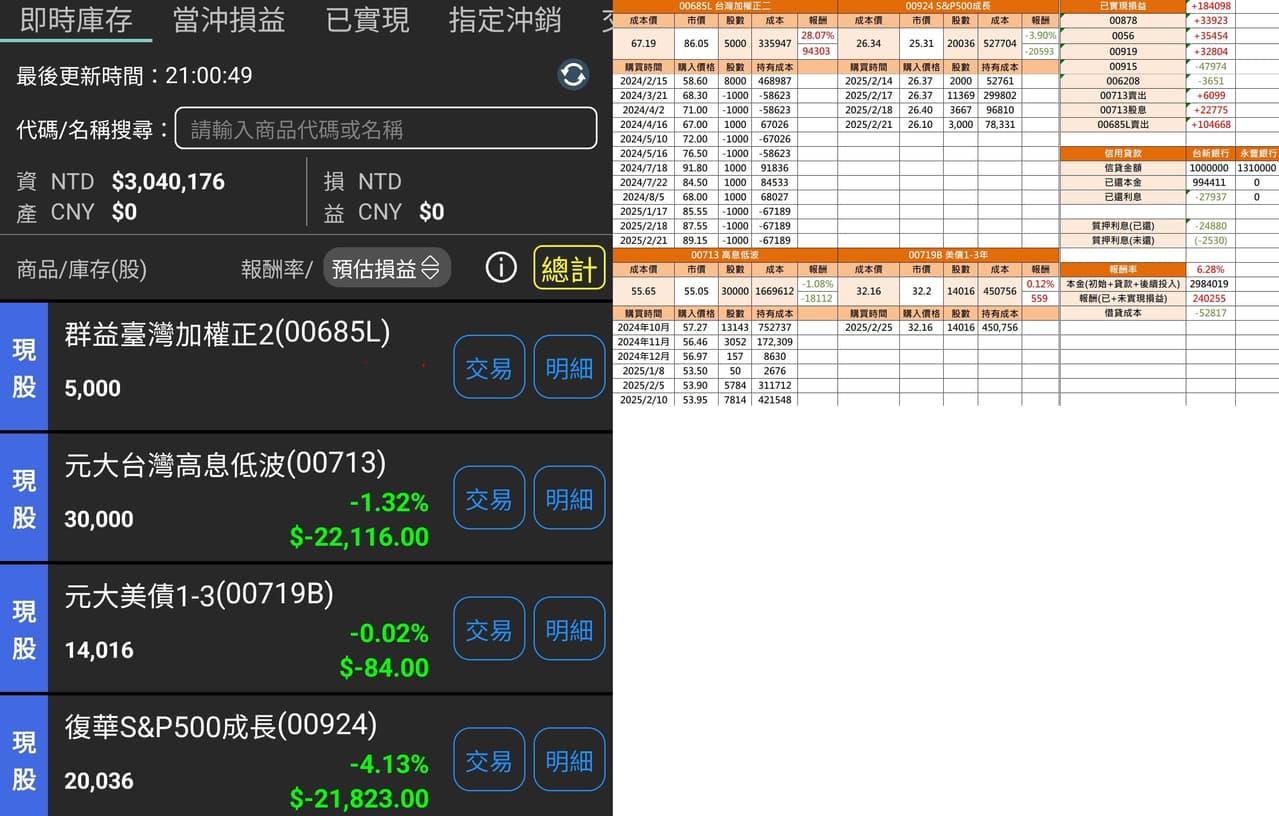Image resolution: width=1279 pixels, height=816 pixels.
Task: Click the 現股 label of the 00685L row
Action: click(x=24, y=367)
